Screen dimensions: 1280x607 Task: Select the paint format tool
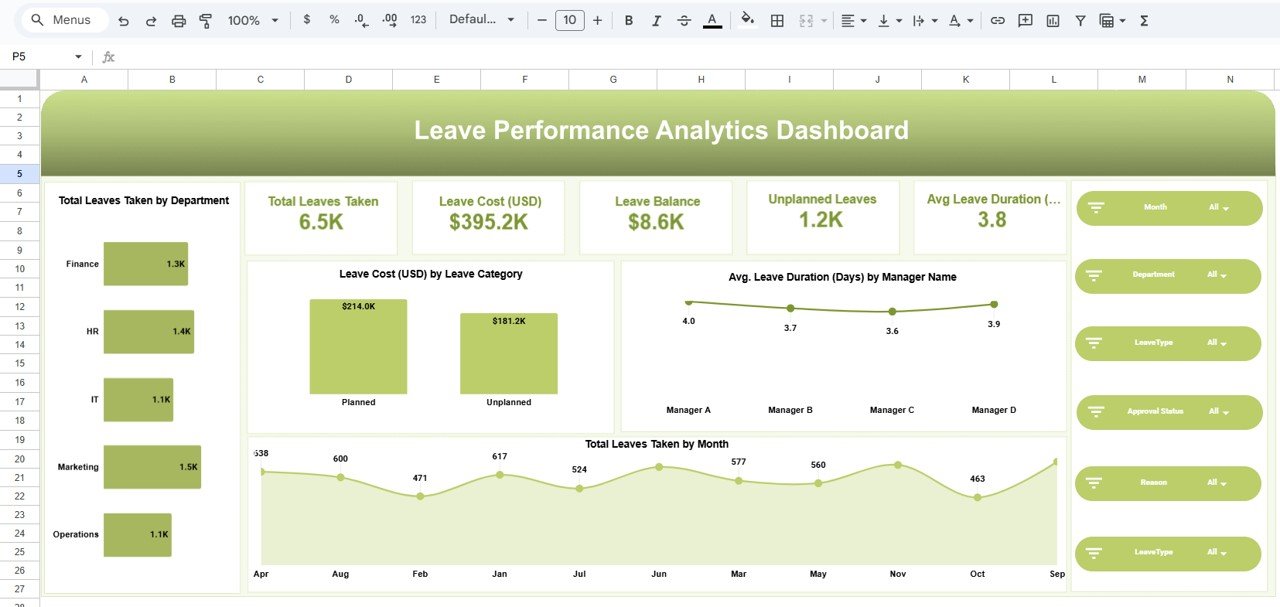[x=206, y=20]
